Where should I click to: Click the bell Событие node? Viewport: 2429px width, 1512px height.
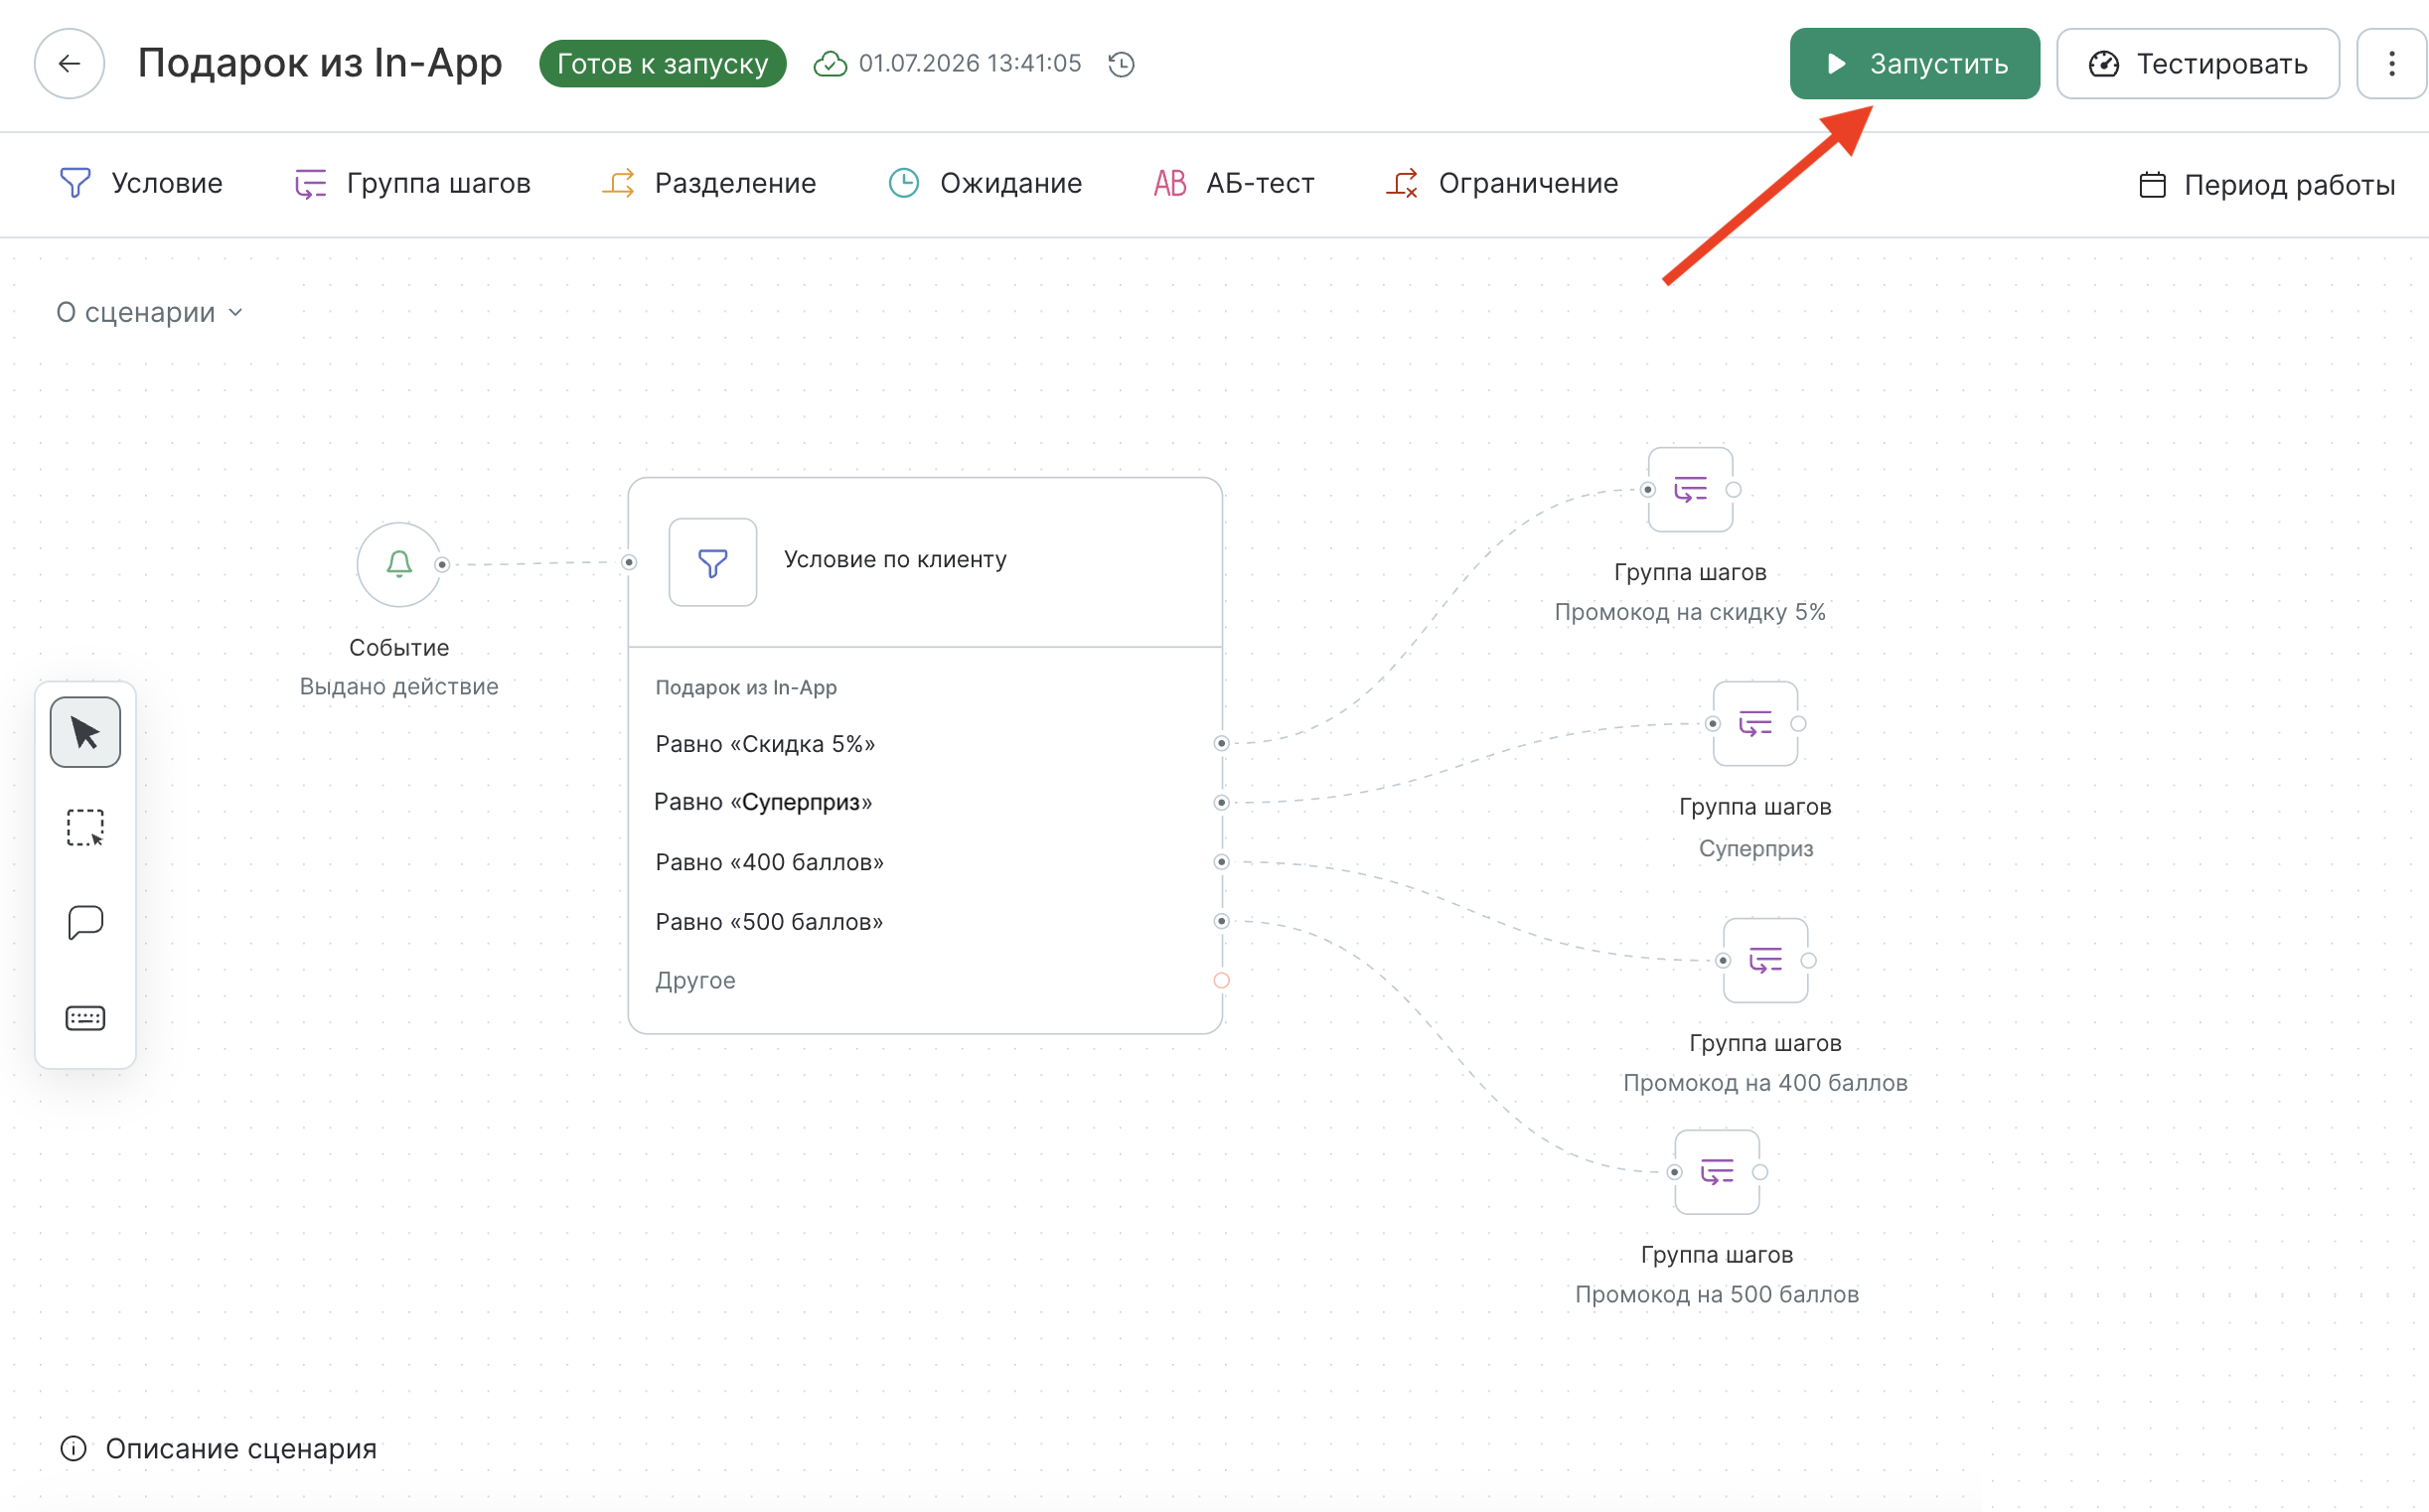pyautogui.click(x=399, y=564)
